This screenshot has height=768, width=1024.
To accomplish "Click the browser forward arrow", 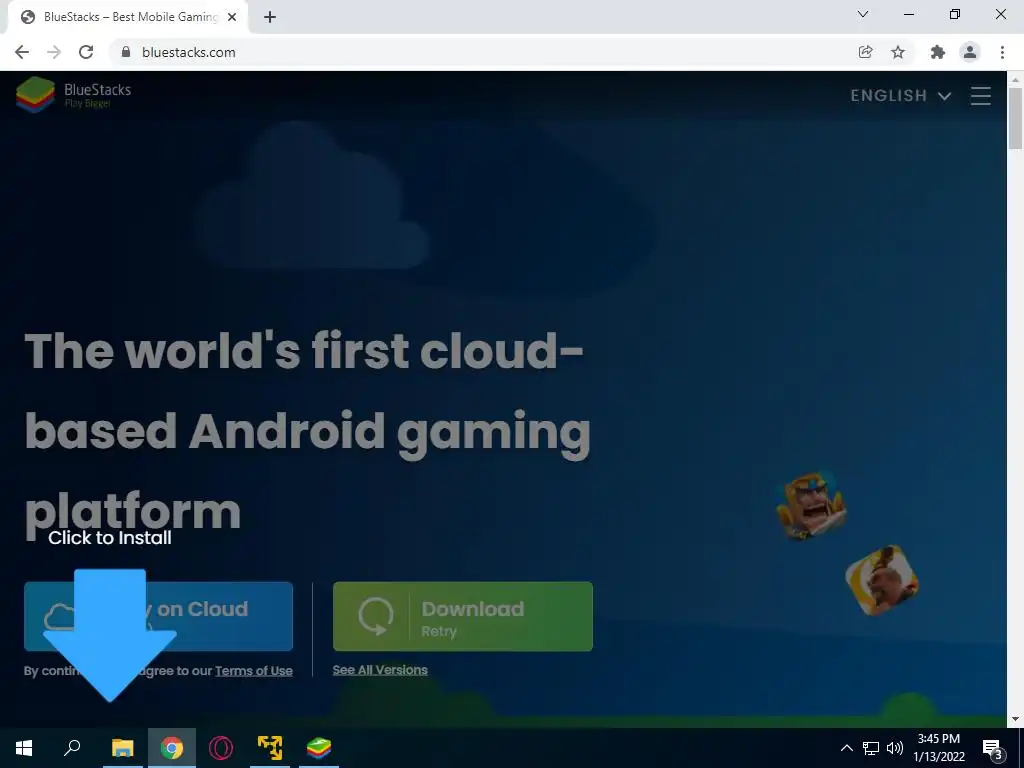I will coord(54,52).
